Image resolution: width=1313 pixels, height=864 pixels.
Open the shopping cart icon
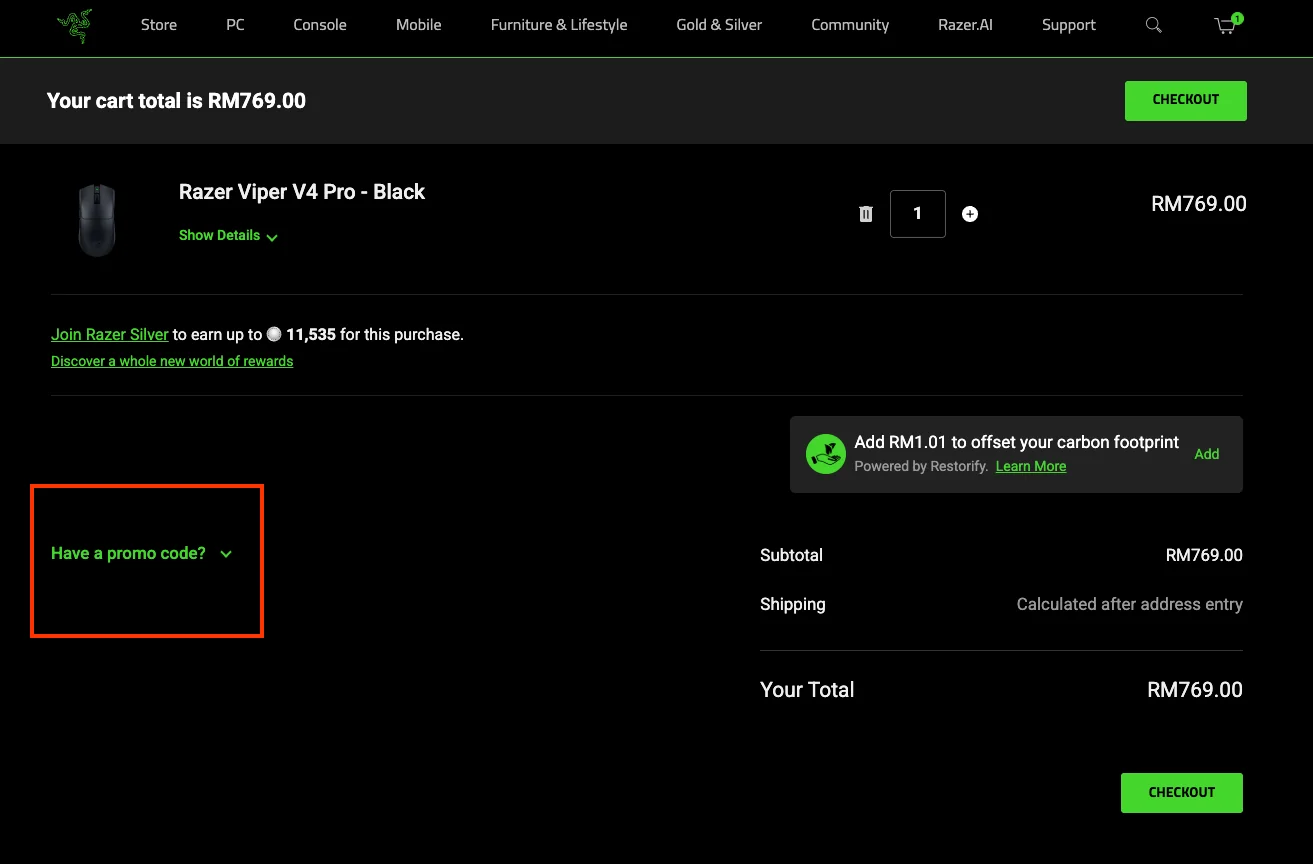tap(1224, 26)
